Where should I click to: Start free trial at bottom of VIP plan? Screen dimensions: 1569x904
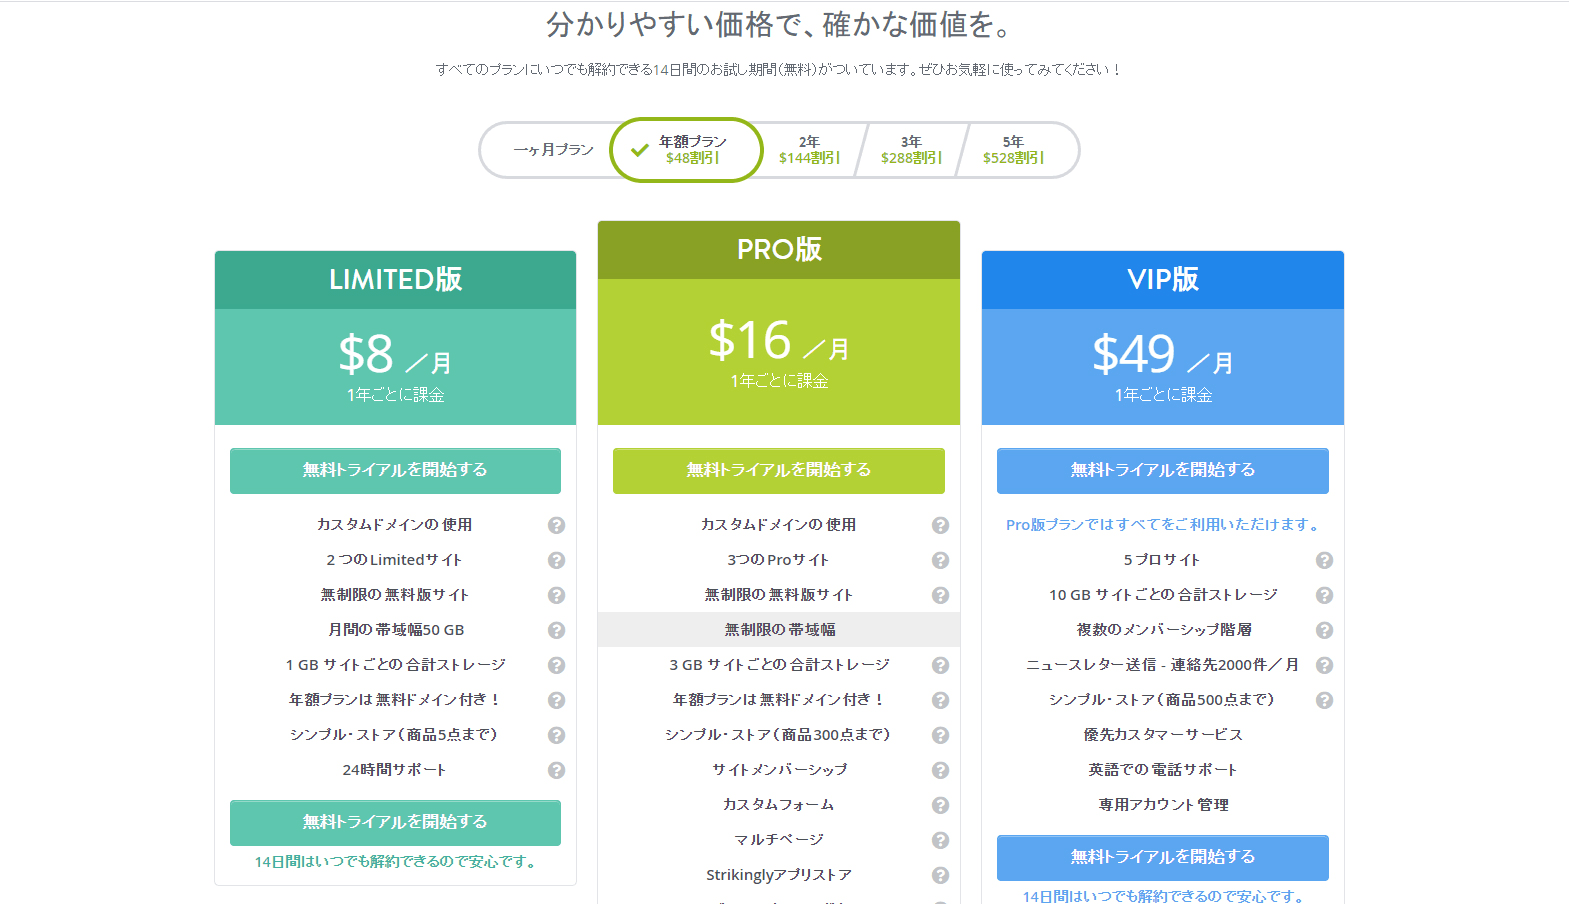(x=1163, y=857)
